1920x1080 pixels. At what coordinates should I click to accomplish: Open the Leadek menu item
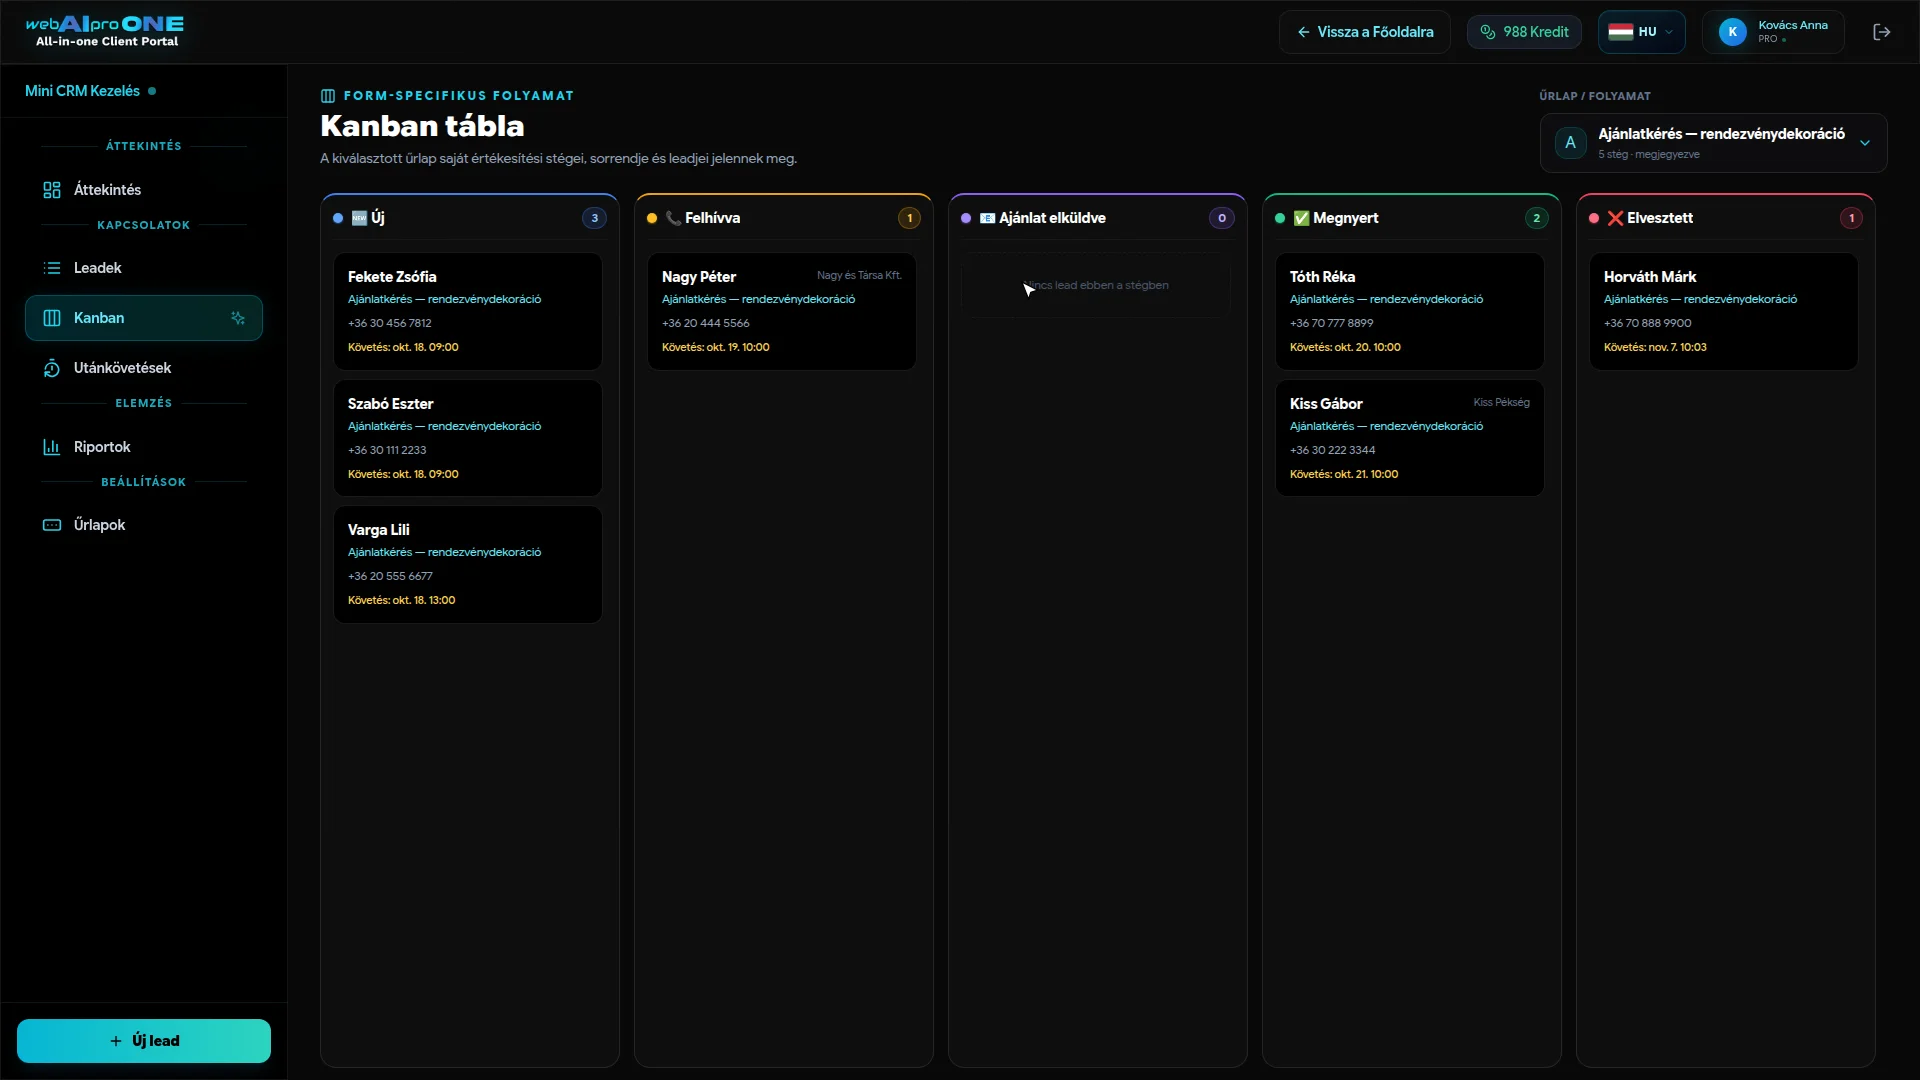[144, 268]
